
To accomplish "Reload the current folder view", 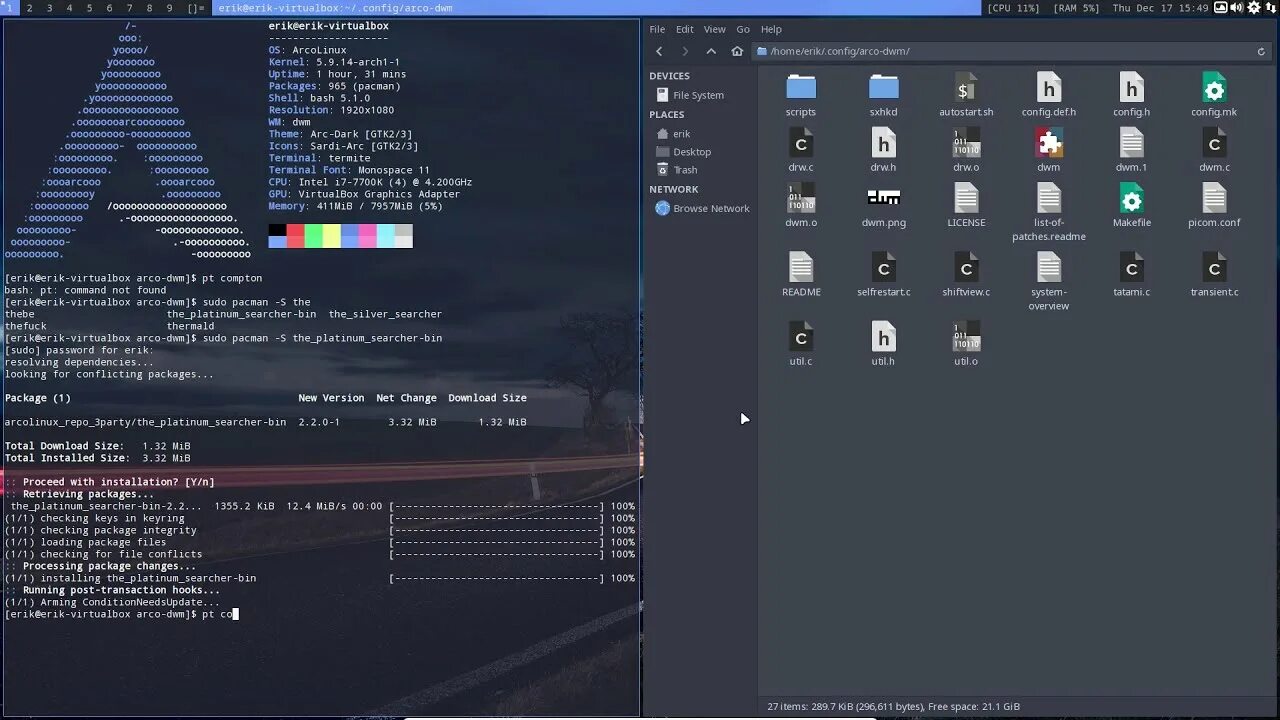I will click(x=1261, y=51).
